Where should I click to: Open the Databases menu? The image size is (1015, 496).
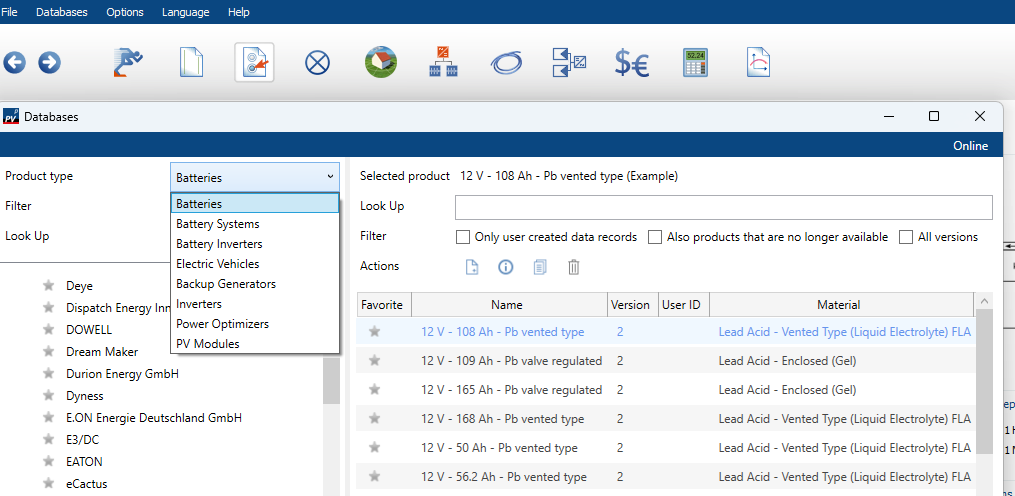pyautogui.click(x=61, y=12)
